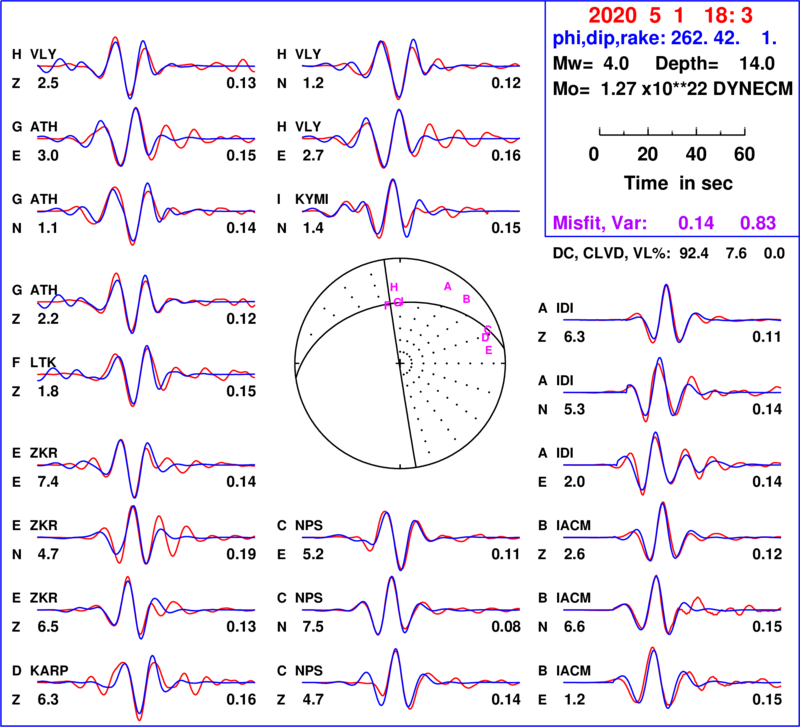
Task: Click the IDI E waveform trace
Action: tap(672, 463)
